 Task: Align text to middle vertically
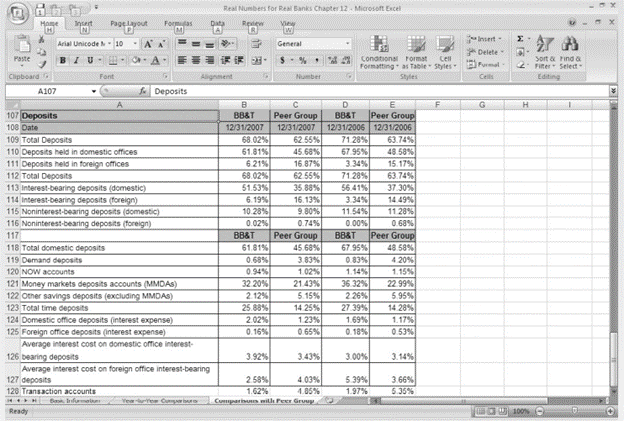[x=196, y=43]
